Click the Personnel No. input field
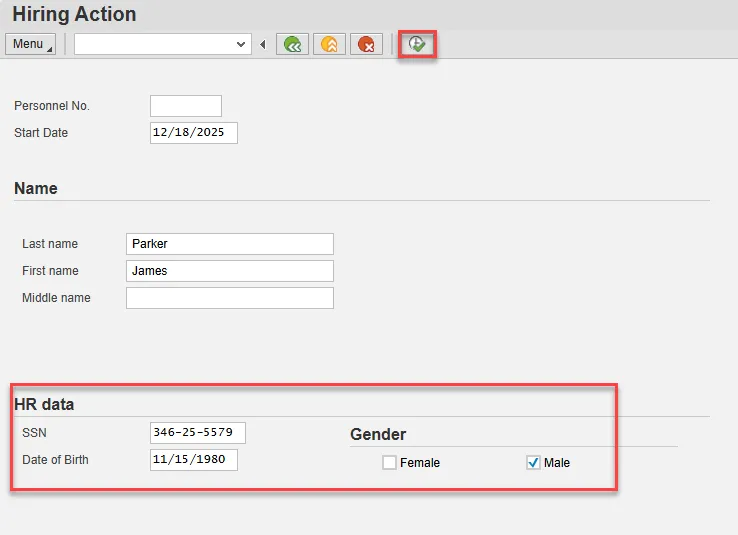 [186, 106]
